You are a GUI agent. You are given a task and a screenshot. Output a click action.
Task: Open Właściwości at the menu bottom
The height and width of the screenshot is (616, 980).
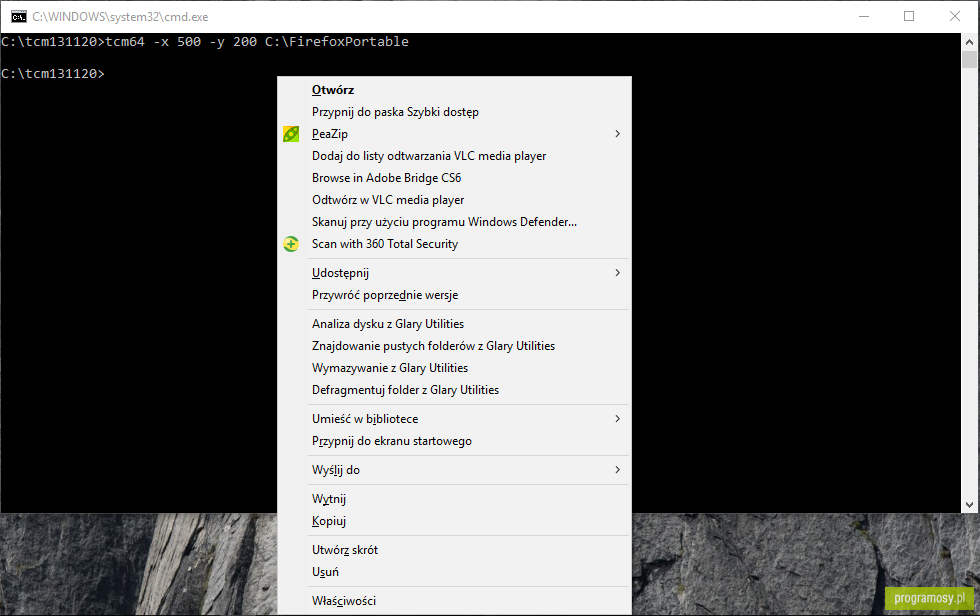(454, 601)
